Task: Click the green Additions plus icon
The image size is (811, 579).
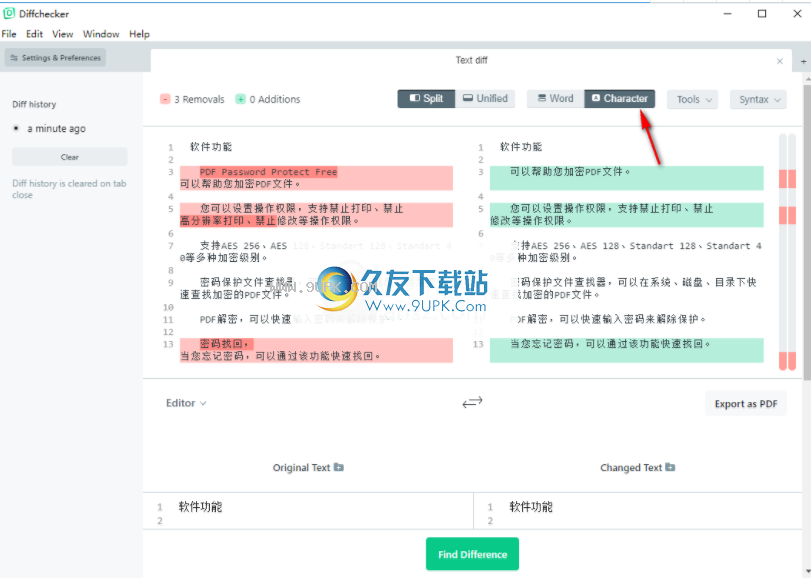Action: tap(241, 99)
